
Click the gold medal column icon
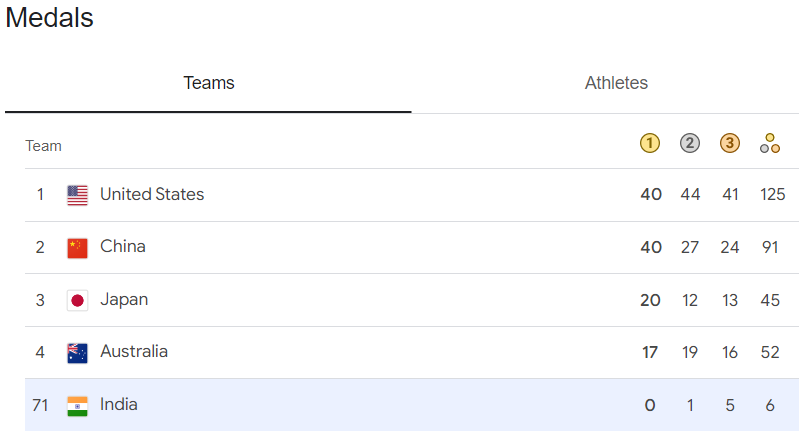[x=650, y=143]
